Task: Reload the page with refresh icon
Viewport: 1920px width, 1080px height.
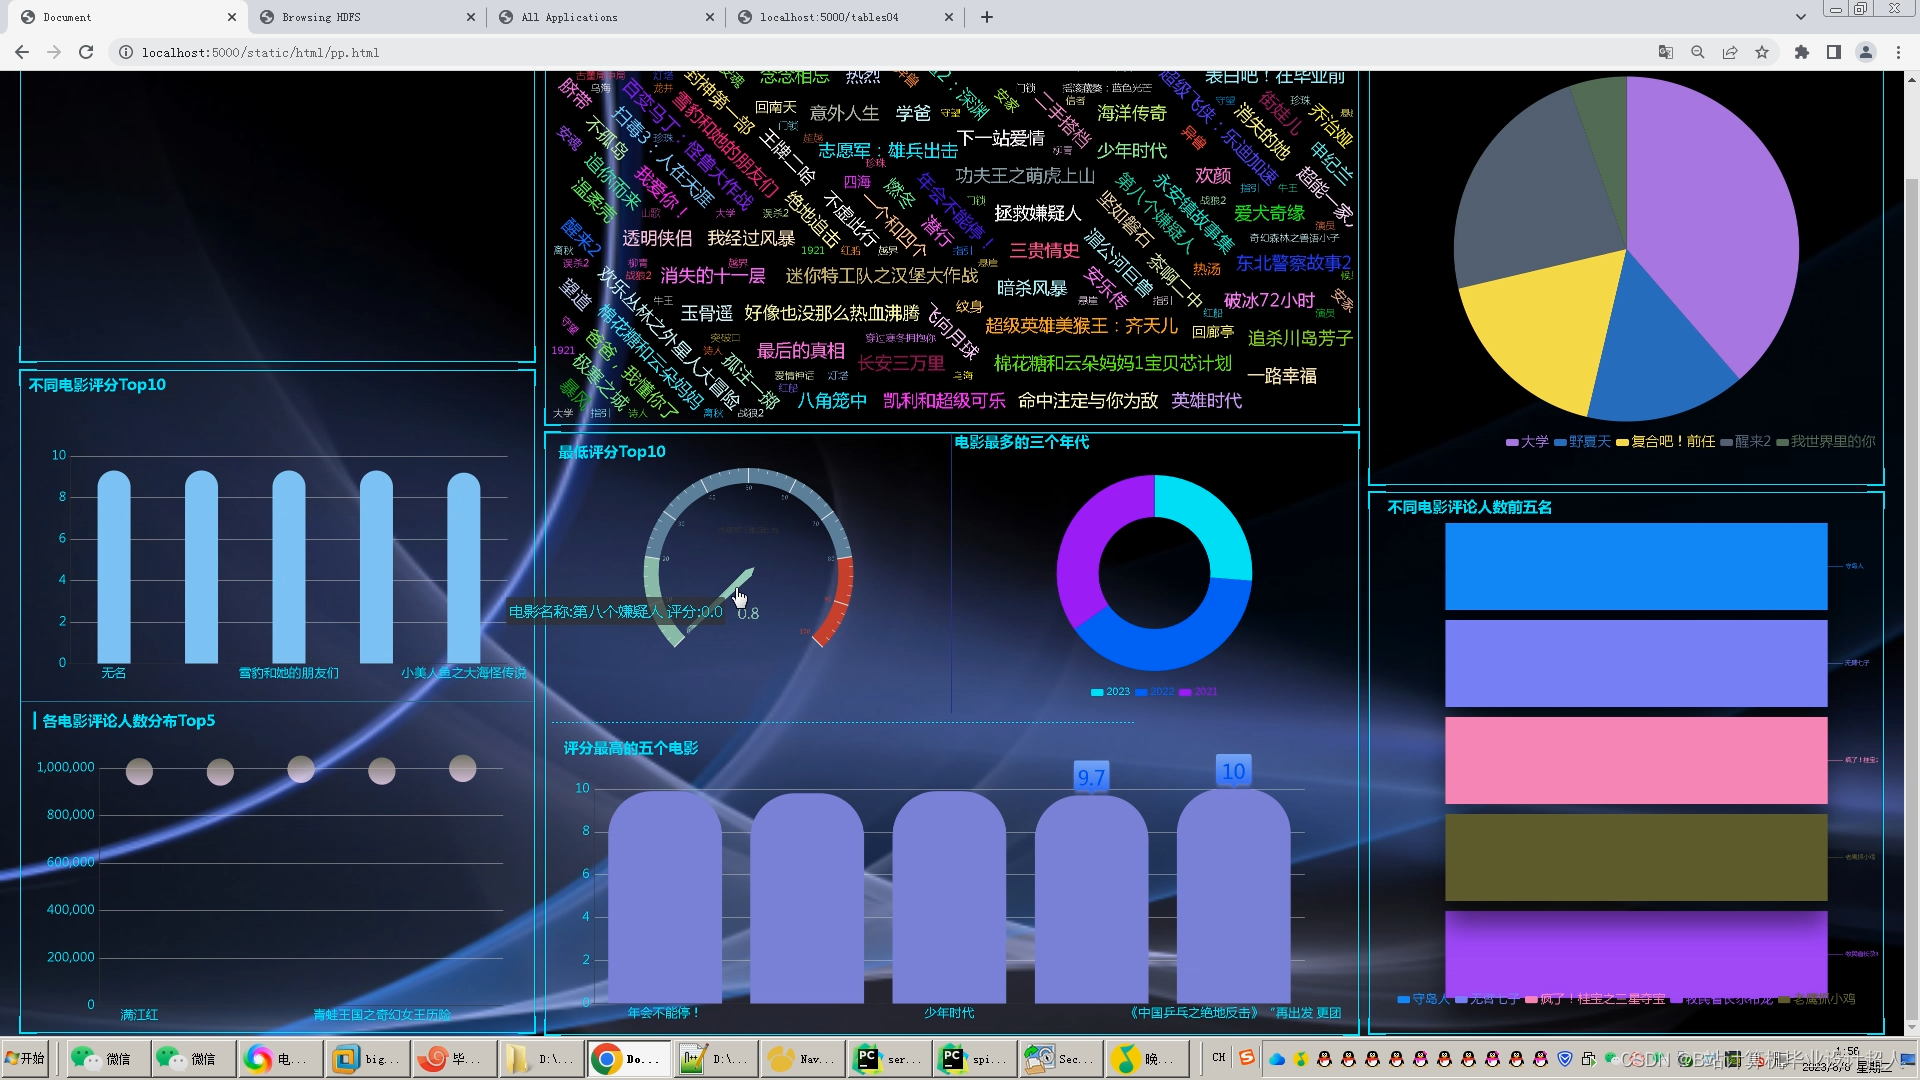Action: tap(86, 53)
